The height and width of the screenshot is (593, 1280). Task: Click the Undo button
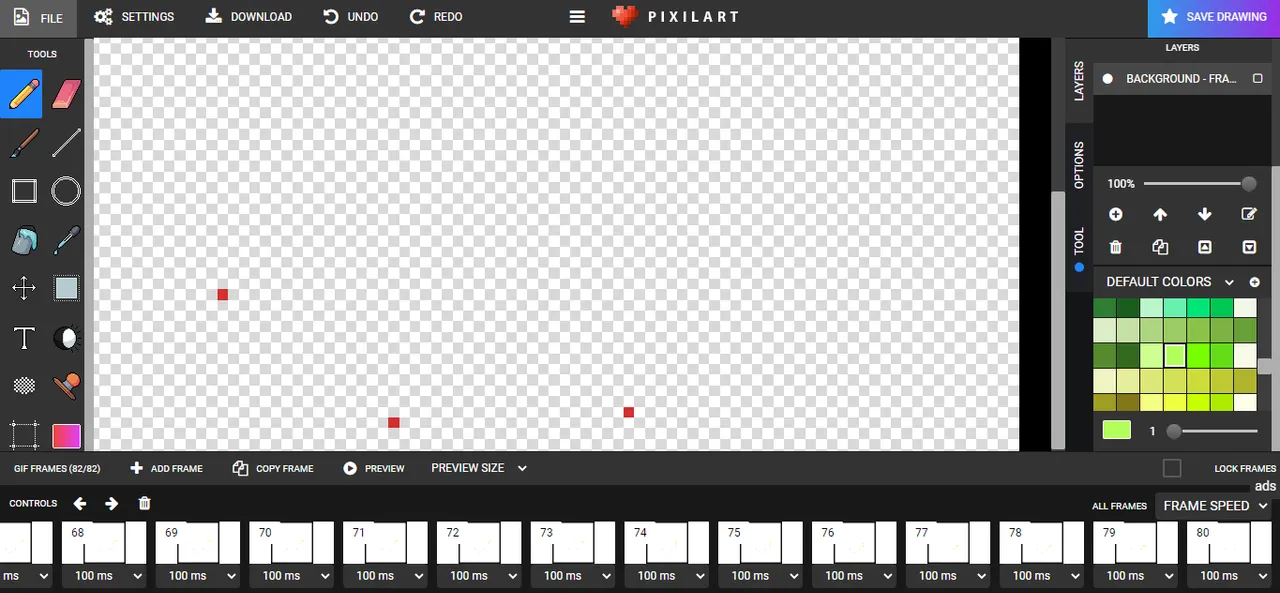[x=350, y=17]
